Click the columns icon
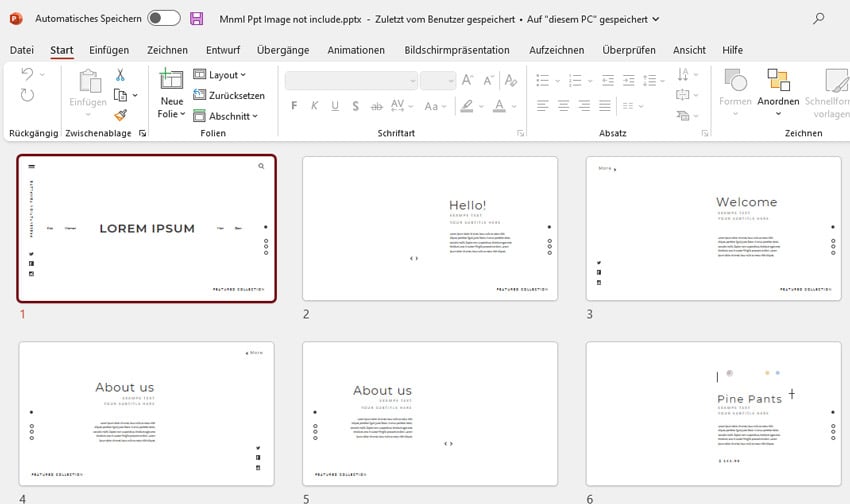The width and height of the screenshot is (850, 504). coord(628,106)
